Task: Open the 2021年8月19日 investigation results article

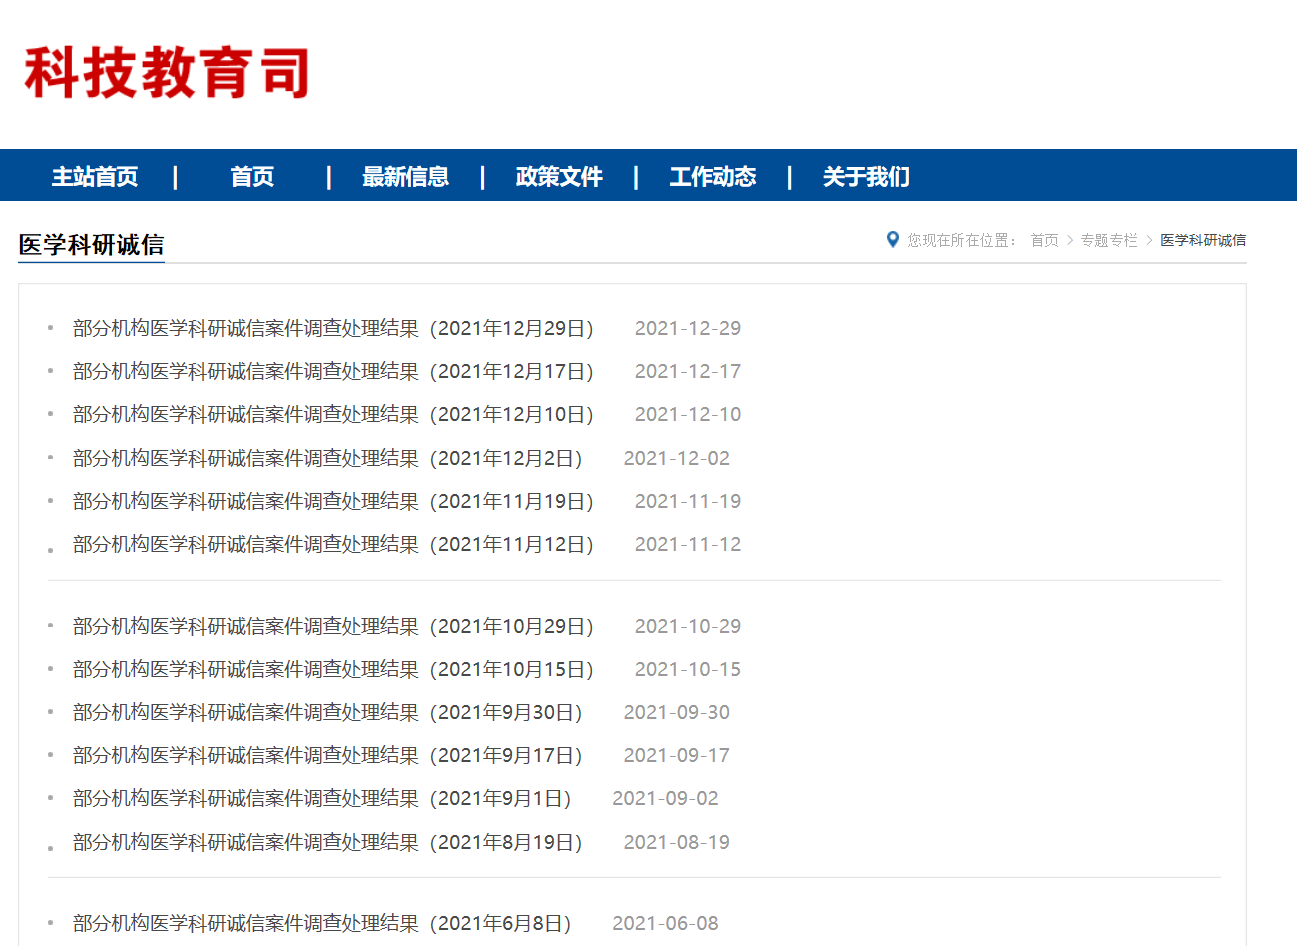Action: (x=328, y=842)
